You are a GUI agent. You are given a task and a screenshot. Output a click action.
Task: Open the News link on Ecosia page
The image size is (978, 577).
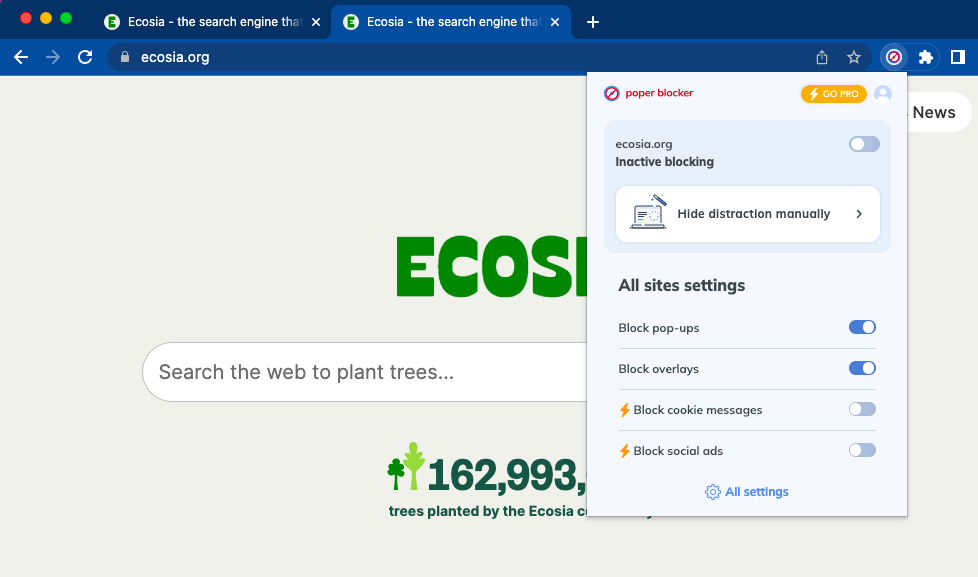(x=933, y=112)
